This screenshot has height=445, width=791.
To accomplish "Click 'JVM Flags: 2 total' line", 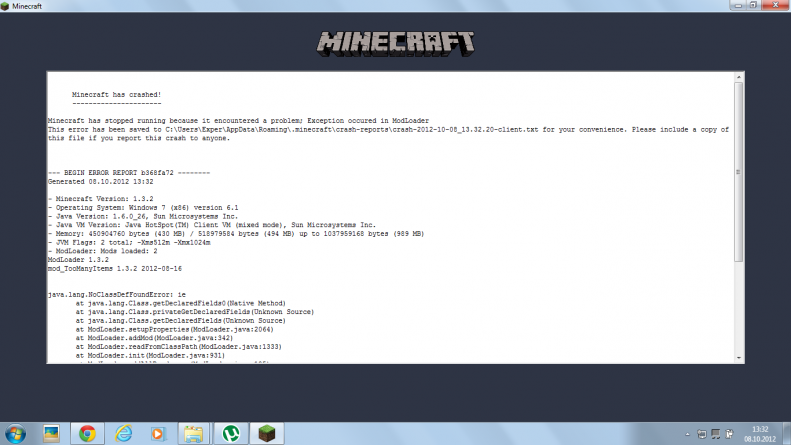I will pyautogui.click(x=129, y=242).
